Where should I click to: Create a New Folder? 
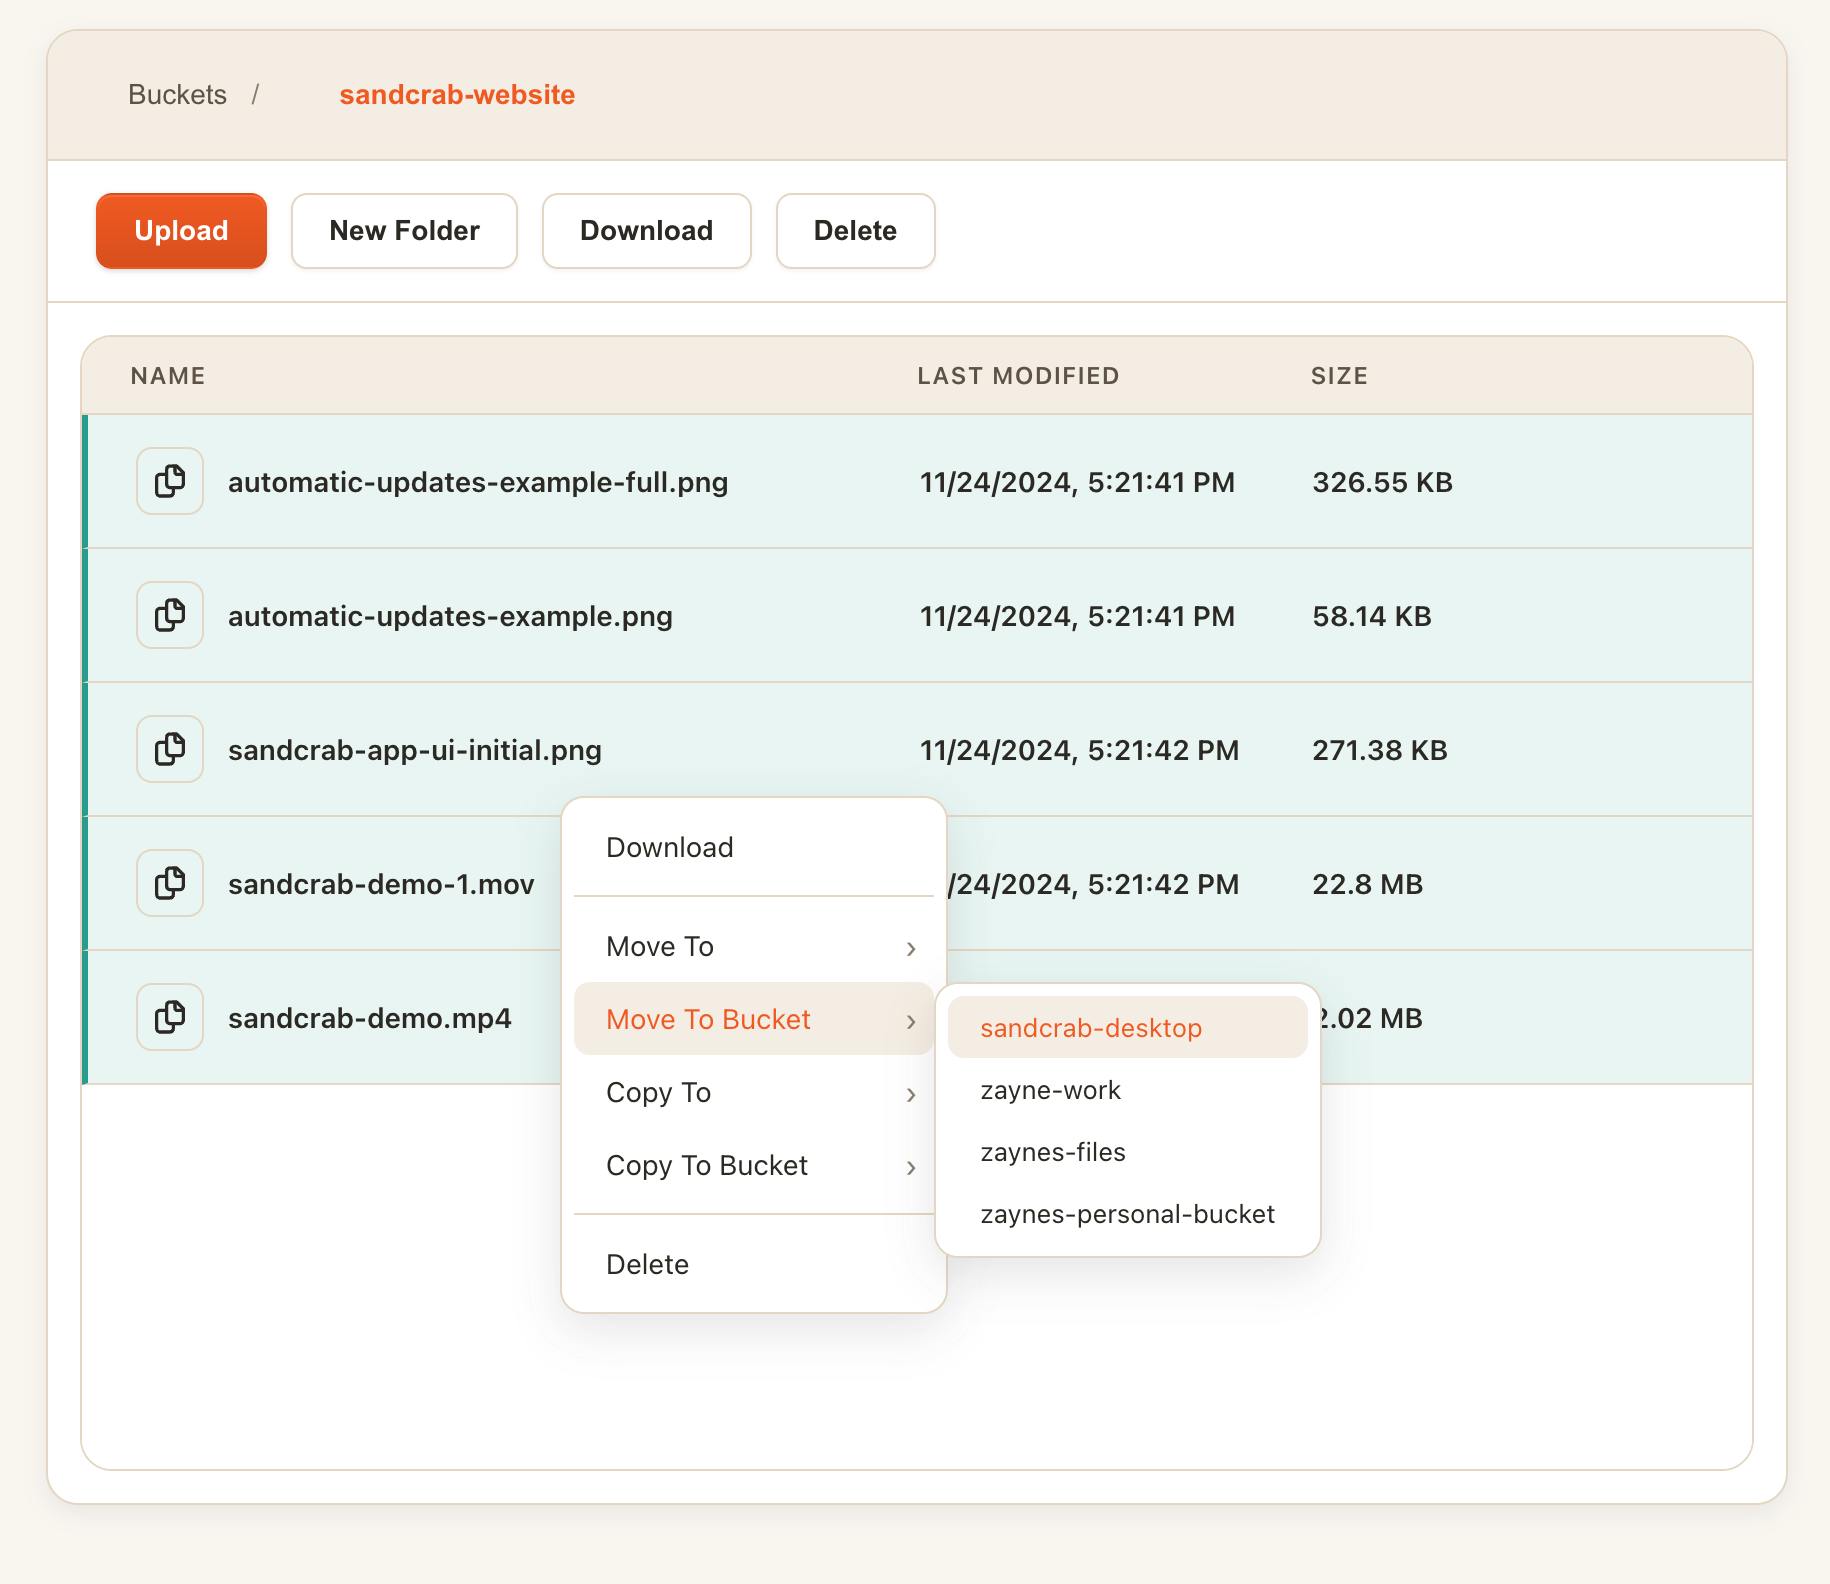pos(404,231)
